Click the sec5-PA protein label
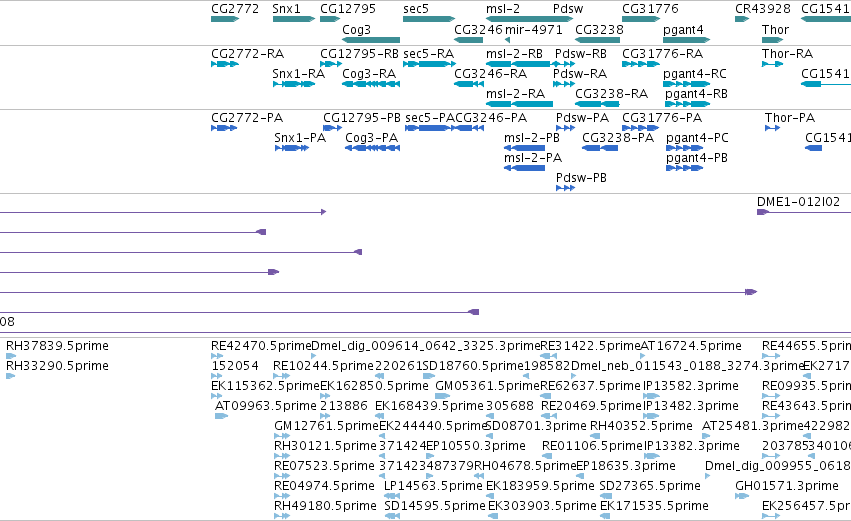 430,118
